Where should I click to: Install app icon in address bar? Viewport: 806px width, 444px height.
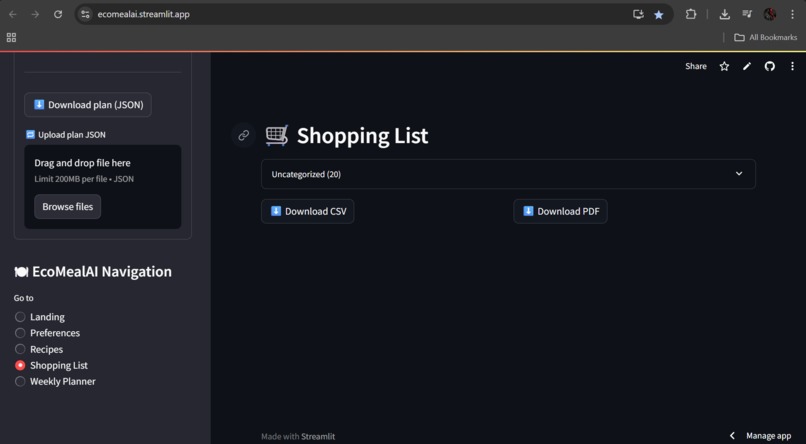click(638, 14)
